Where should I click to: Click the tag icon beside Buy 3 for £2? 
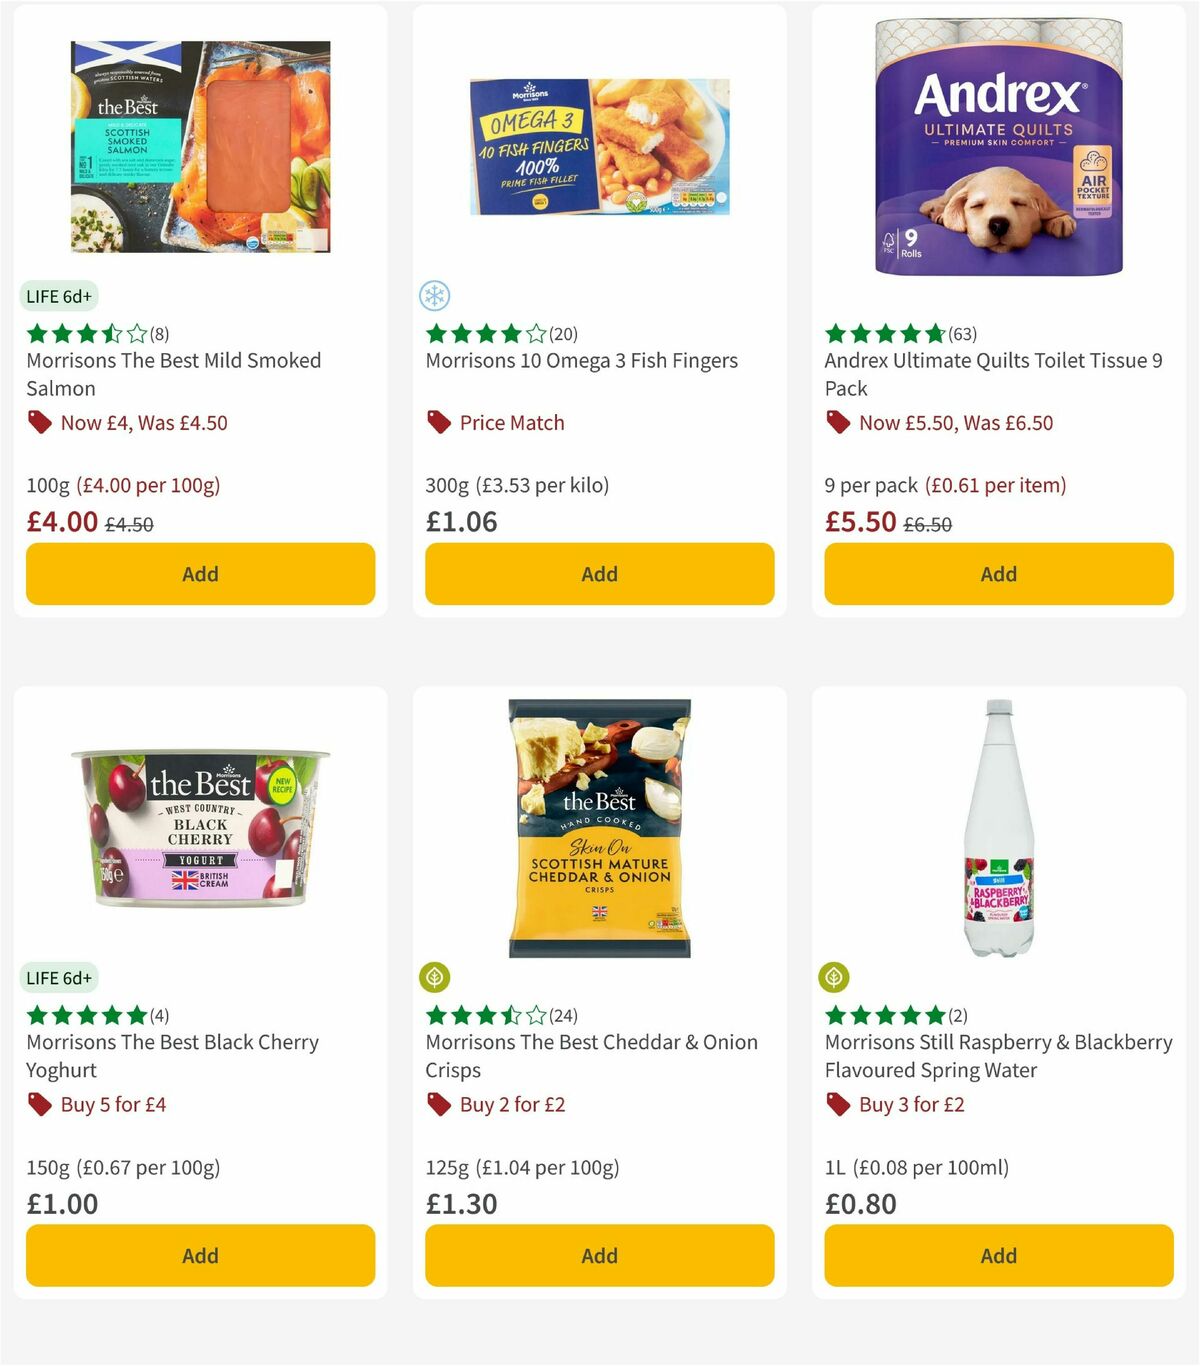click(837, 1104)
